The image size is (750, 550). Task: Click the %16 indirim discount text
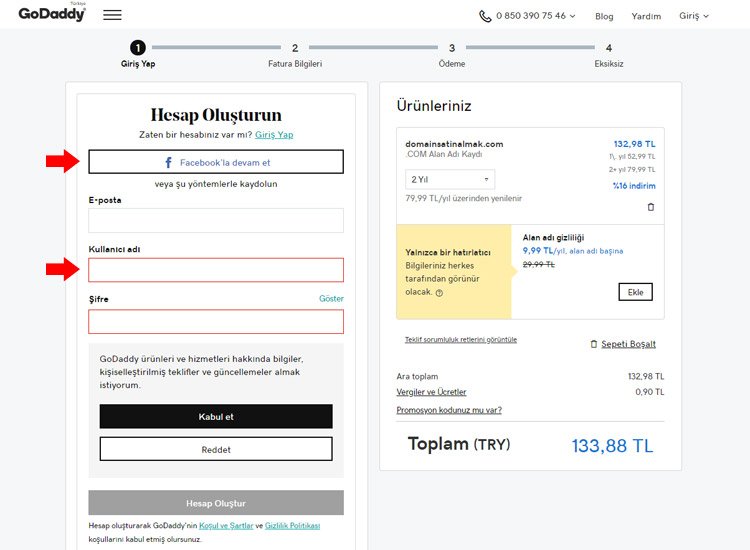tap(634, 186)
